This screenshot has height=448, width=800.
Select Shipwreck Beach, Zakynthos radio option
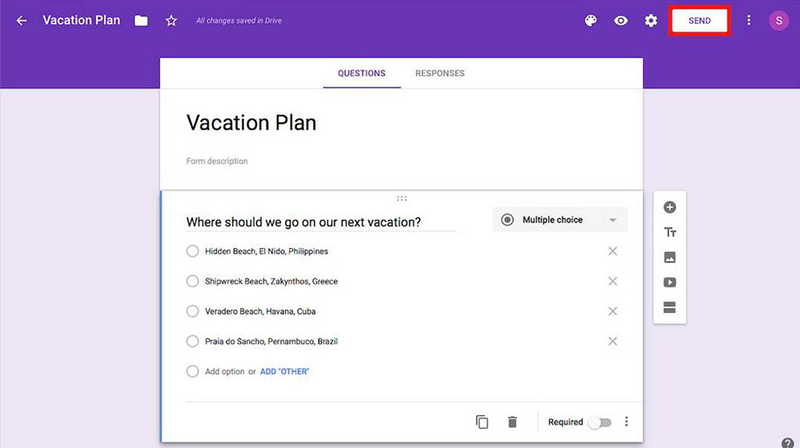[x=193, y=281]
